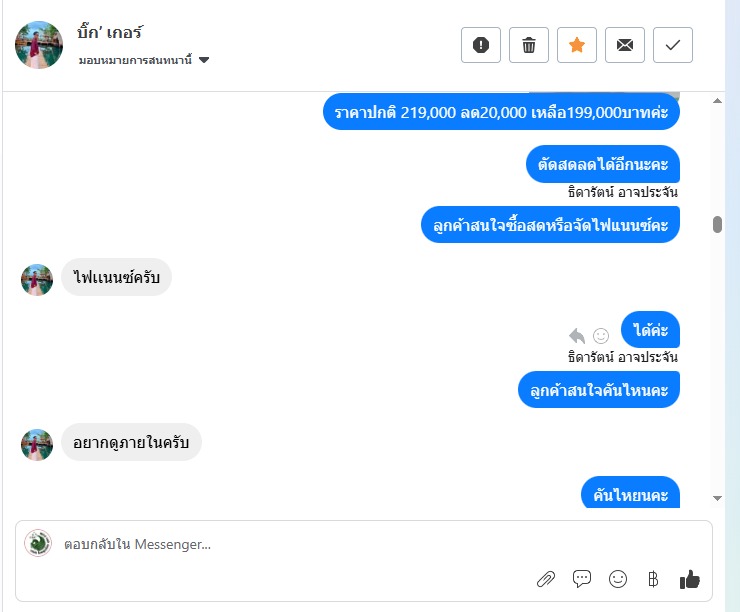Click the scroll-down arrow in the chat
Viewport: 740px width, 612px height.
coord(717,497)
